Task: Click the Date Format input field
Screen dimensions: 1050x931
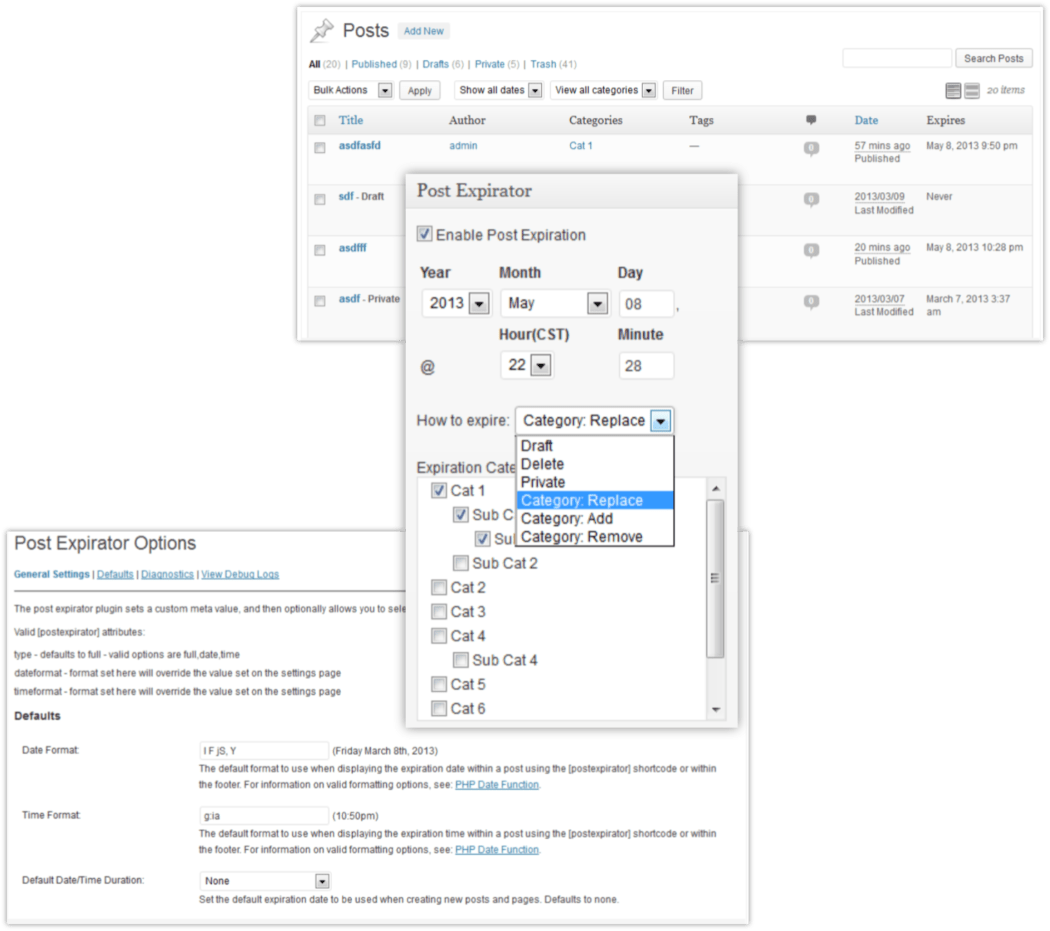Action: [x=264, y=750]
